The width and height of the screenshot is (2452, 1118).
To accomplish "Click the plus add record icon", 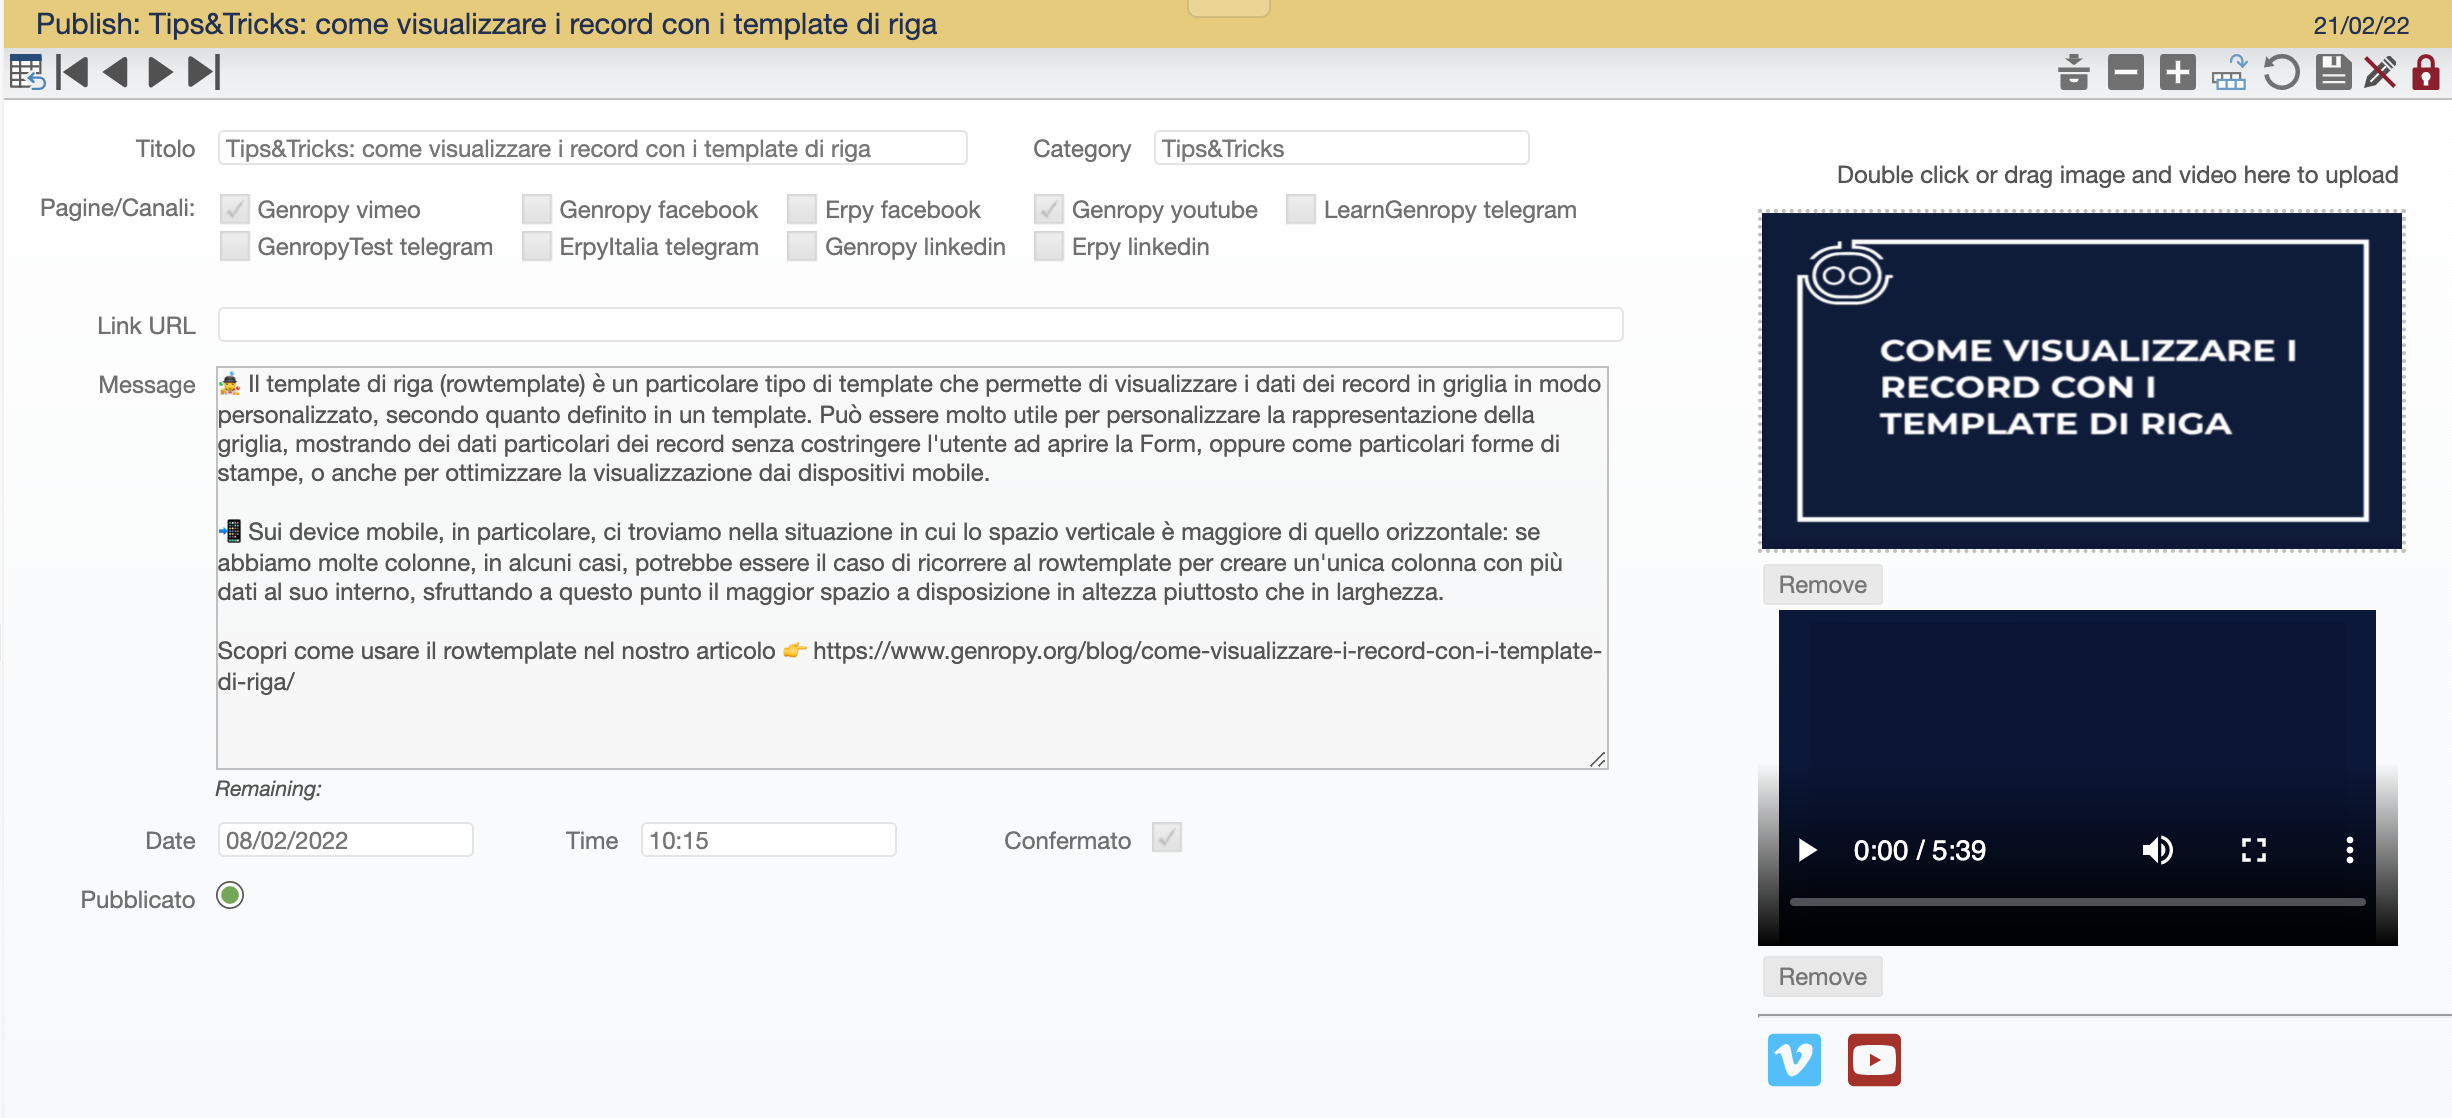I will tap(2177, 72).
